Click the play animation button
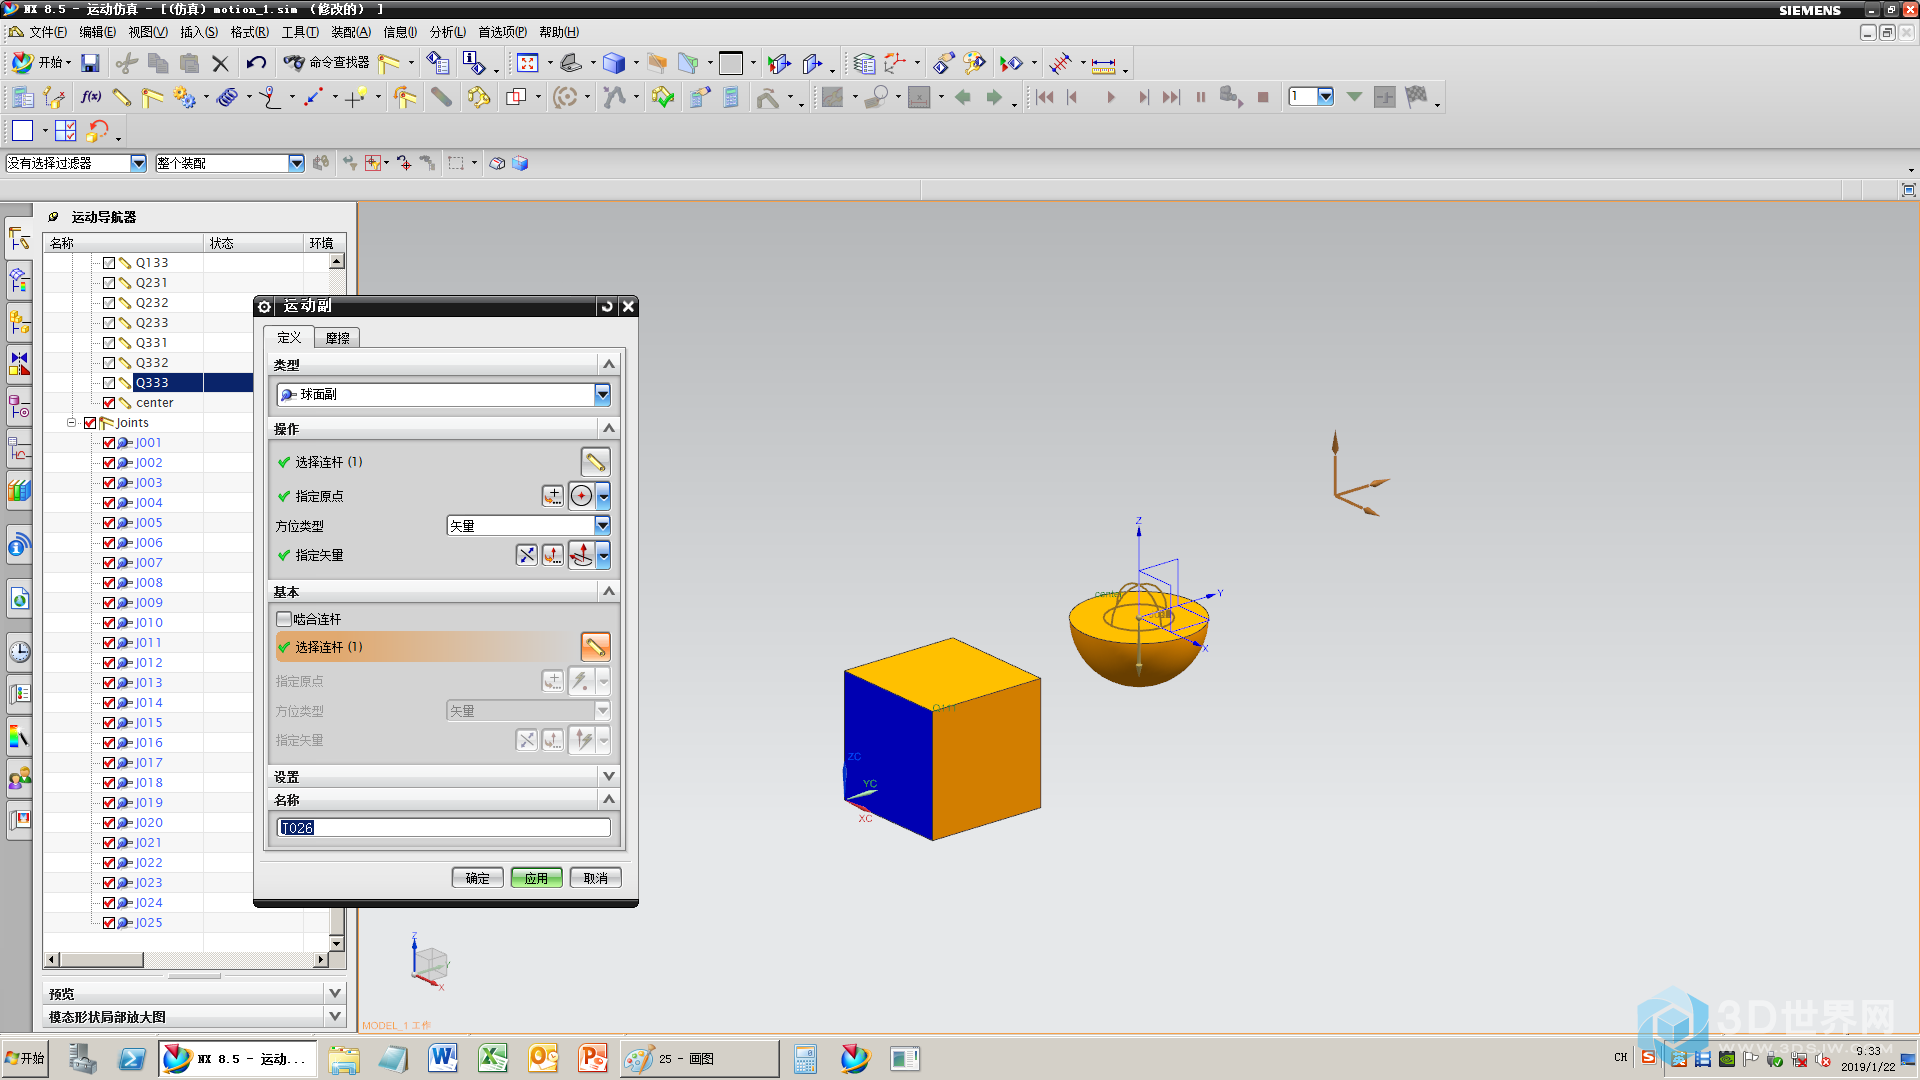Image resolution: width=1920 pixels, height=1080 pixels. click(x=1110, y=97)
